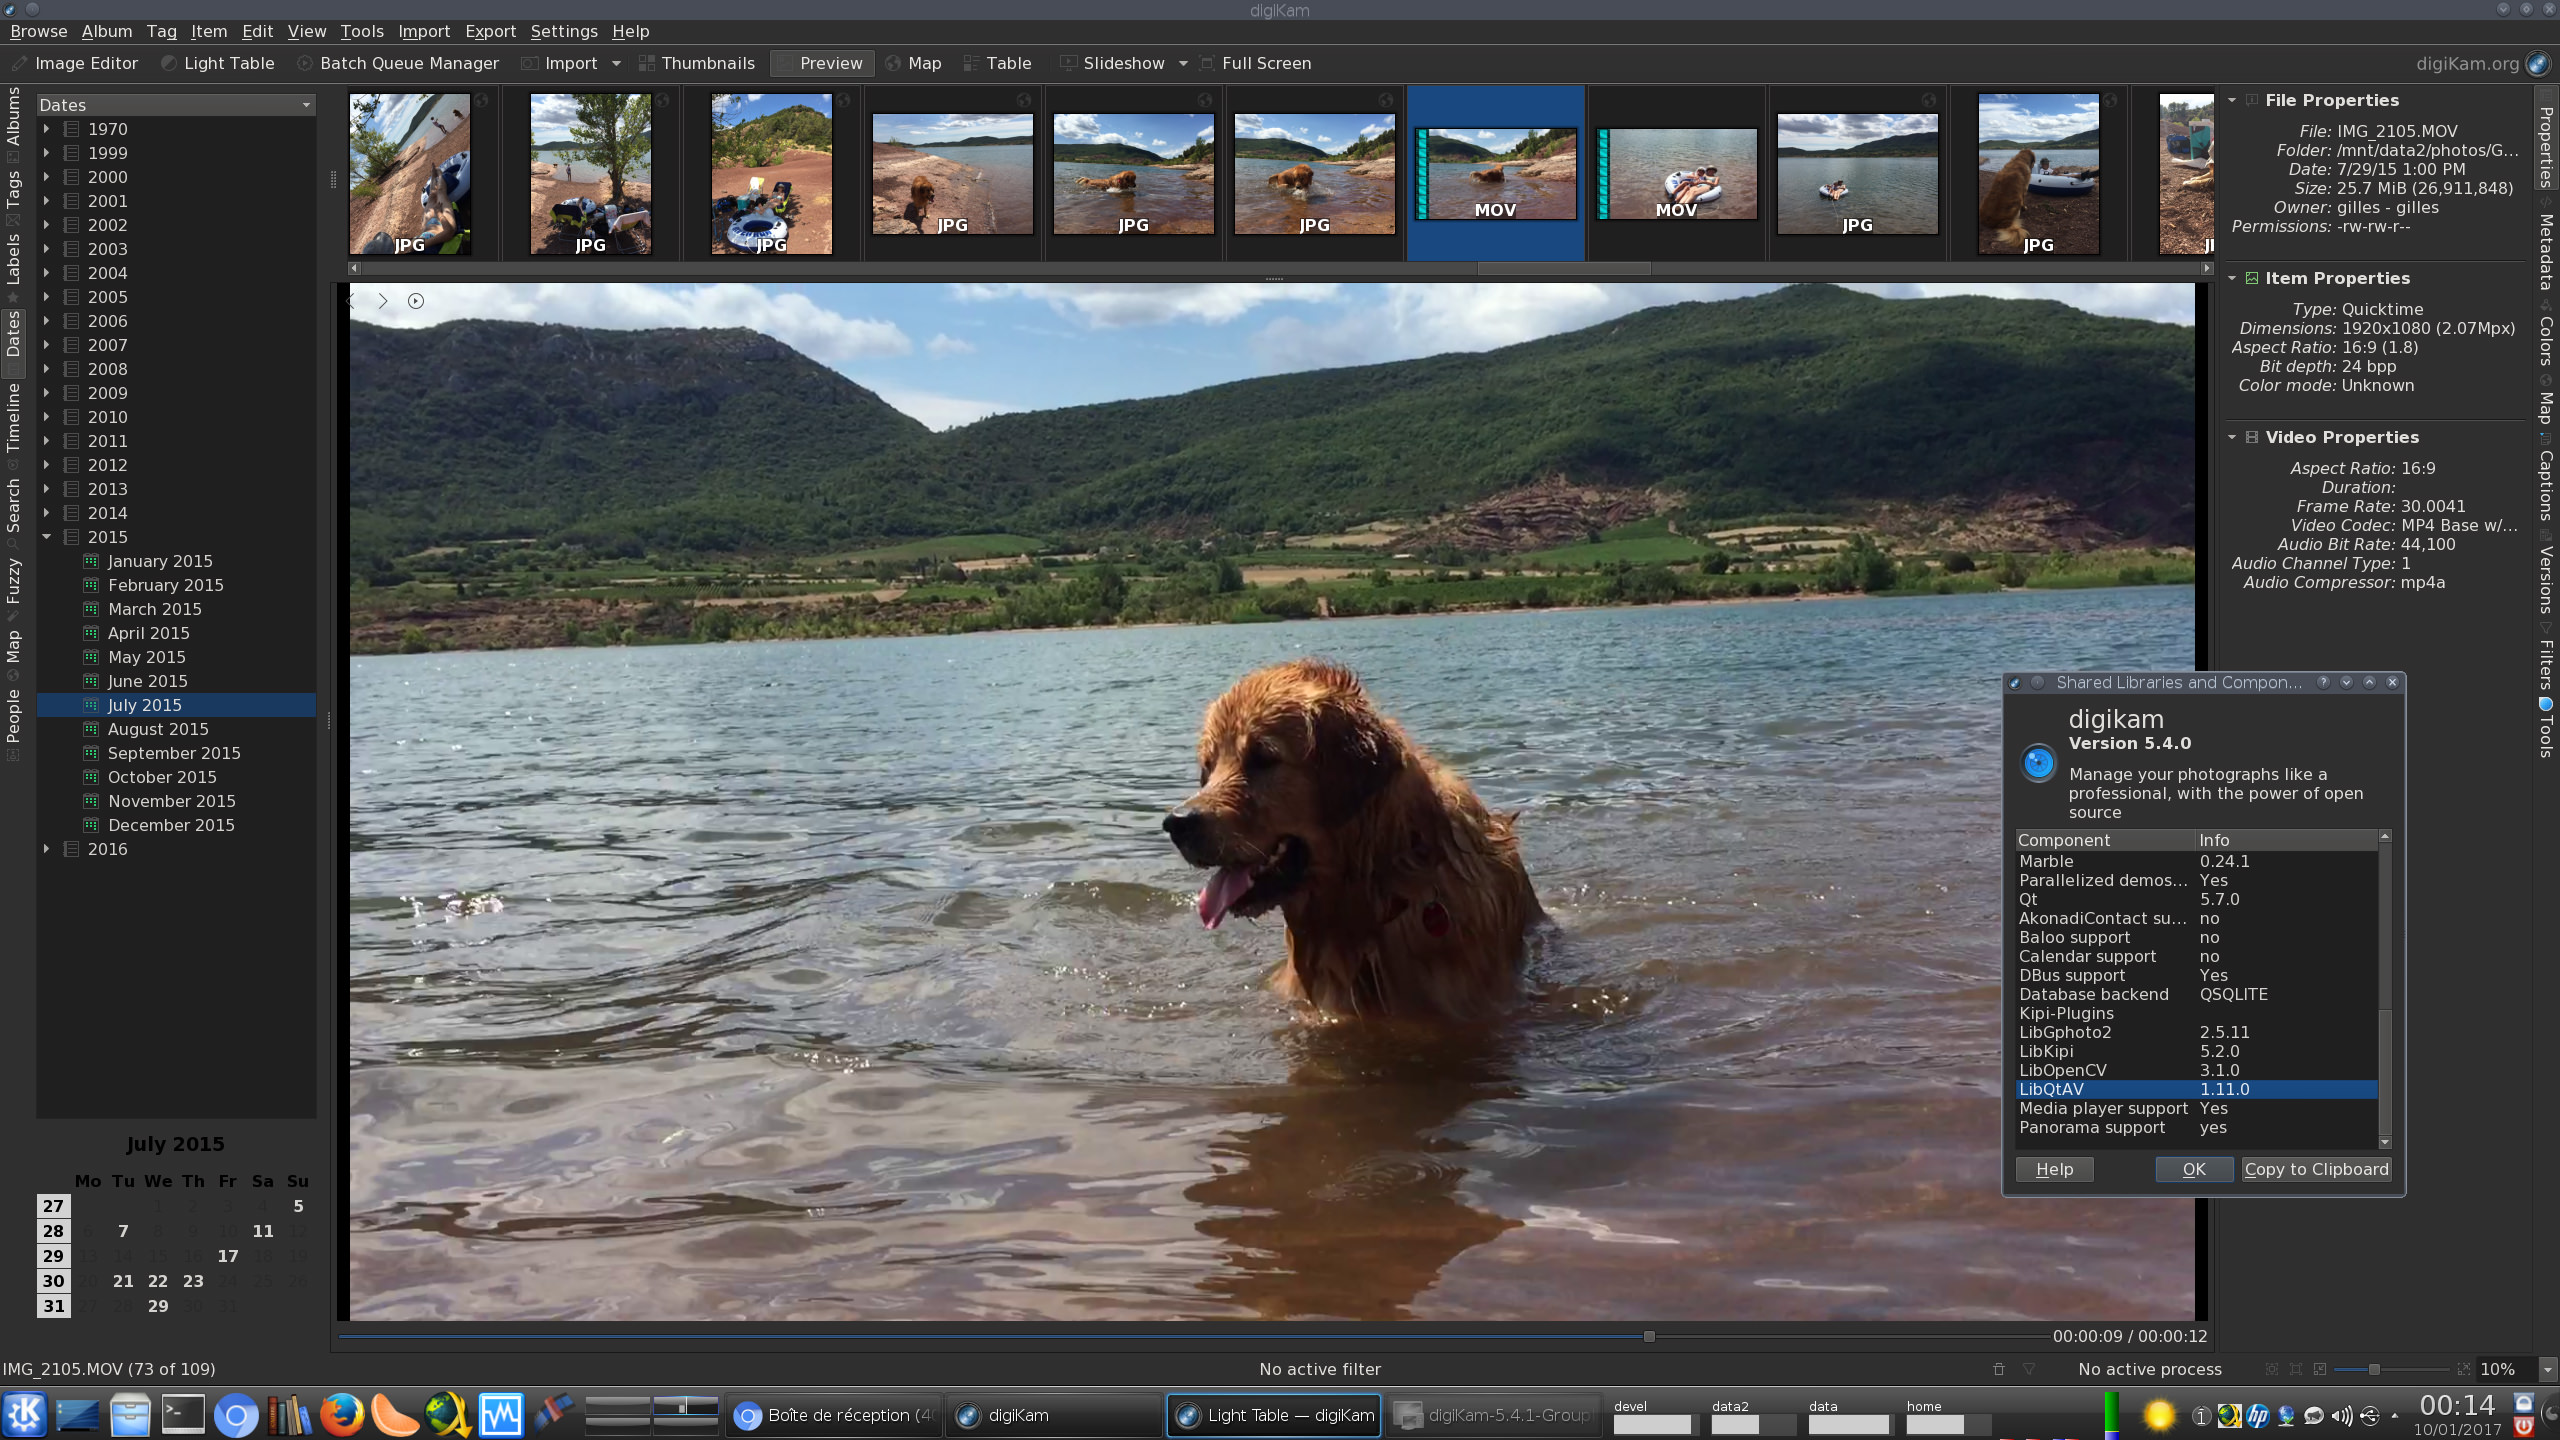This screenshot has height=1440, width=2560.
Task: Toggle the Captions sidebar panel
Action: tap(2546, 491)
